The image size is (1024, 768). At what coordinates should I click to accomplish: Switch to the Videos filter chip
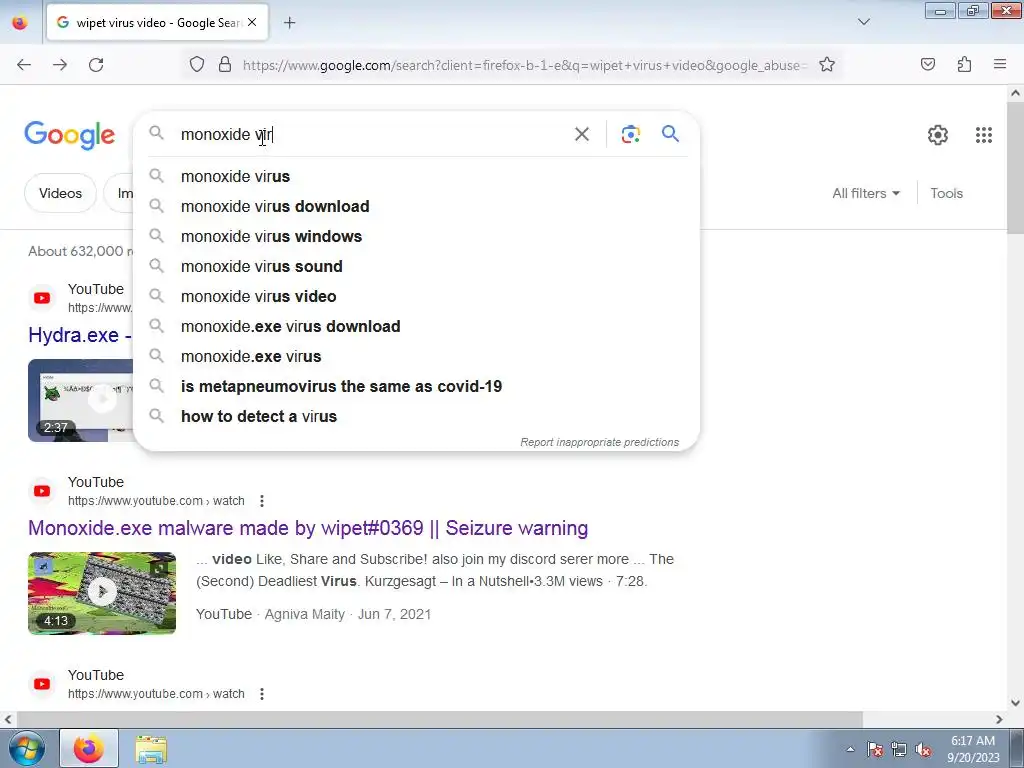60,193
